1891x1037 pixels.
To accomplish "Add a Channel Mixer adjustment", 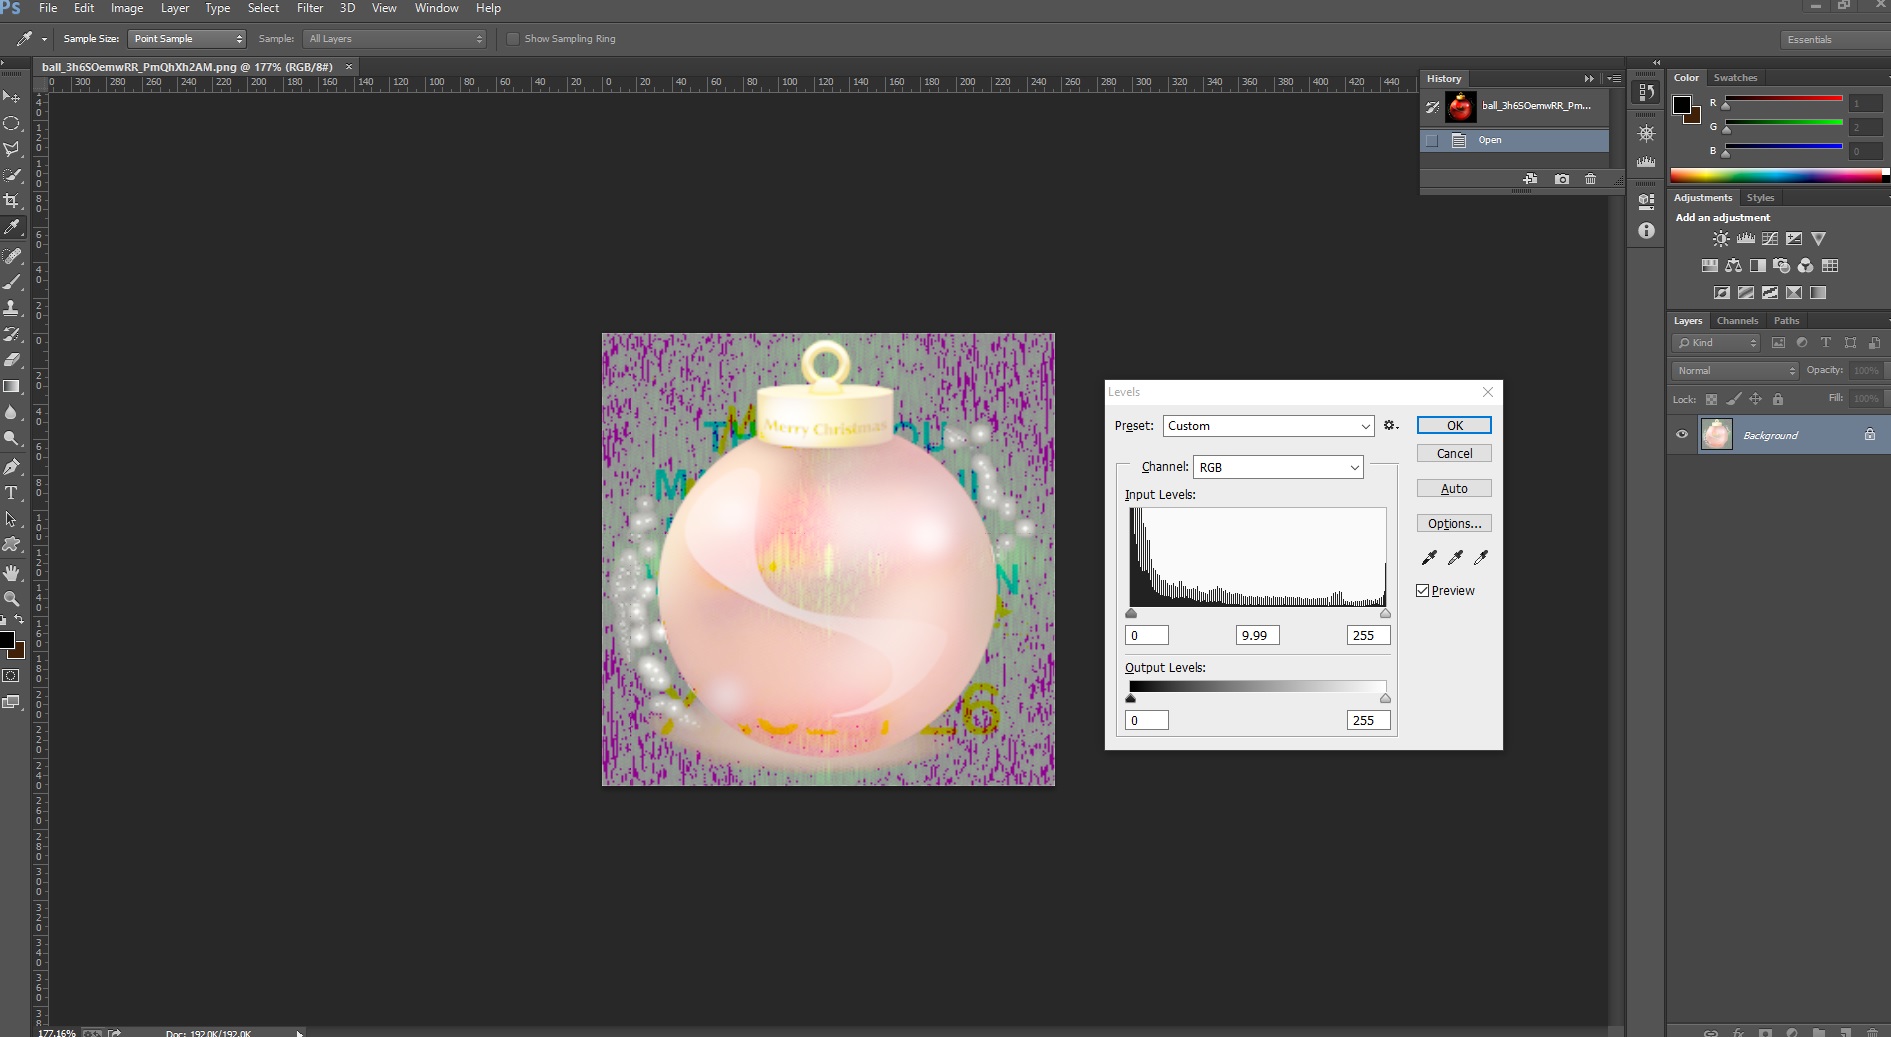I will pyautogui.click(x=1805, y=266).
